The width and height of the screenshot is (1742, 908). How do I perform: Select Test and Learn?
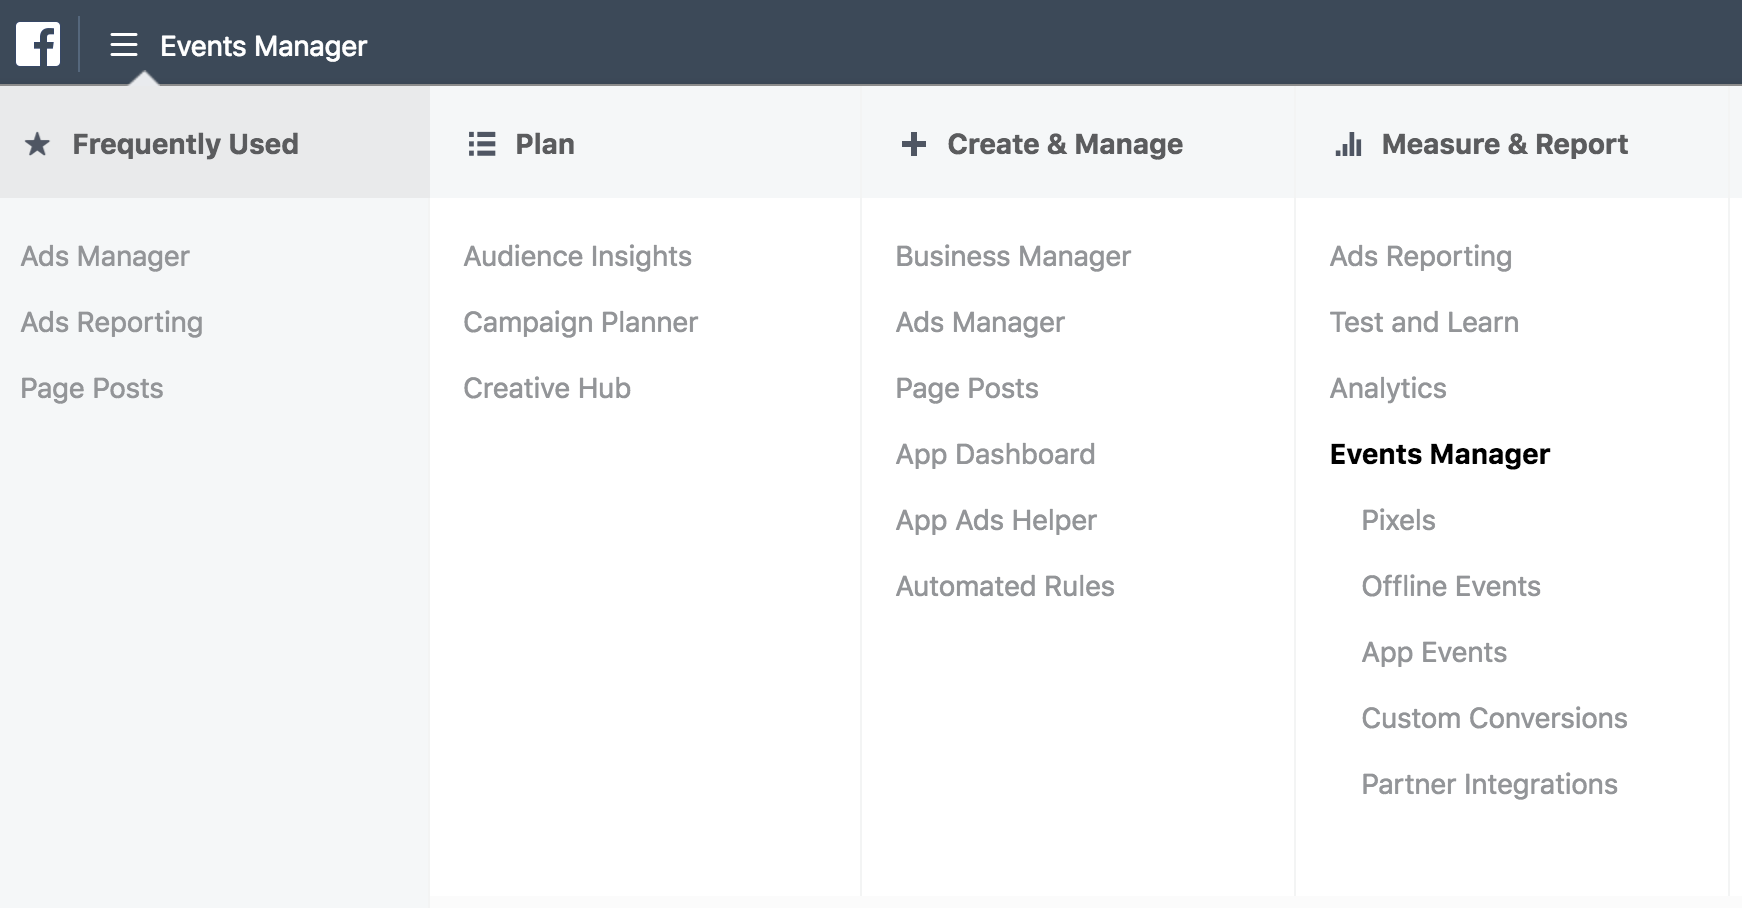1424,322
